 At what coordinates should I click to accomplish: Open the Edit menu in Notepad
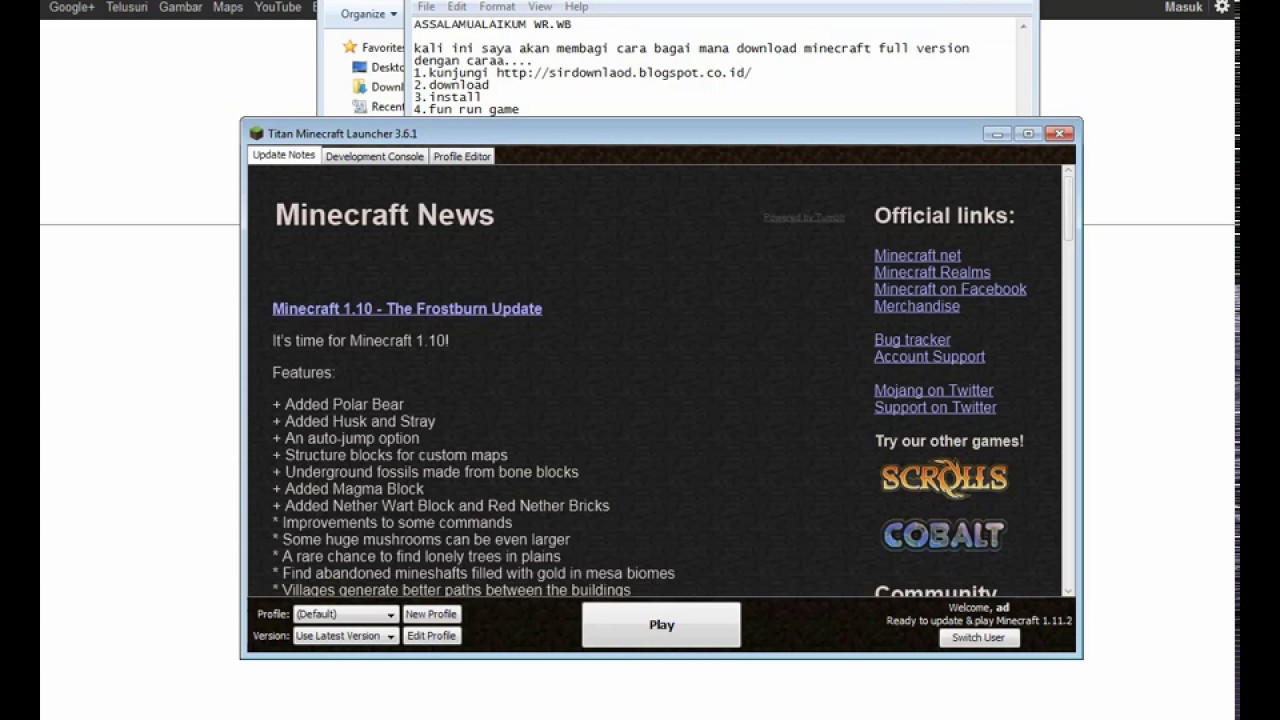pos(457,7)
